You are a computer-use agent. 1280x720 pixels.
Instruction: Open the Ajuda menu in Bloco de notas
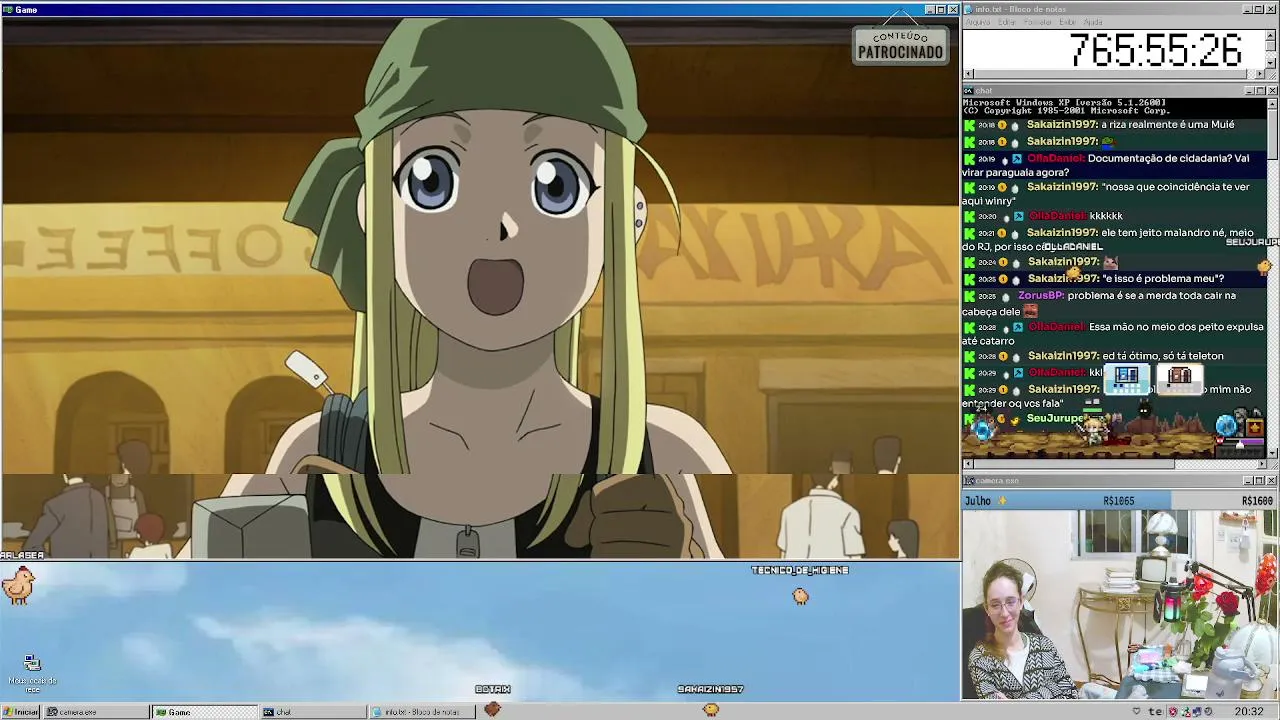click(x=1094, y=22)
